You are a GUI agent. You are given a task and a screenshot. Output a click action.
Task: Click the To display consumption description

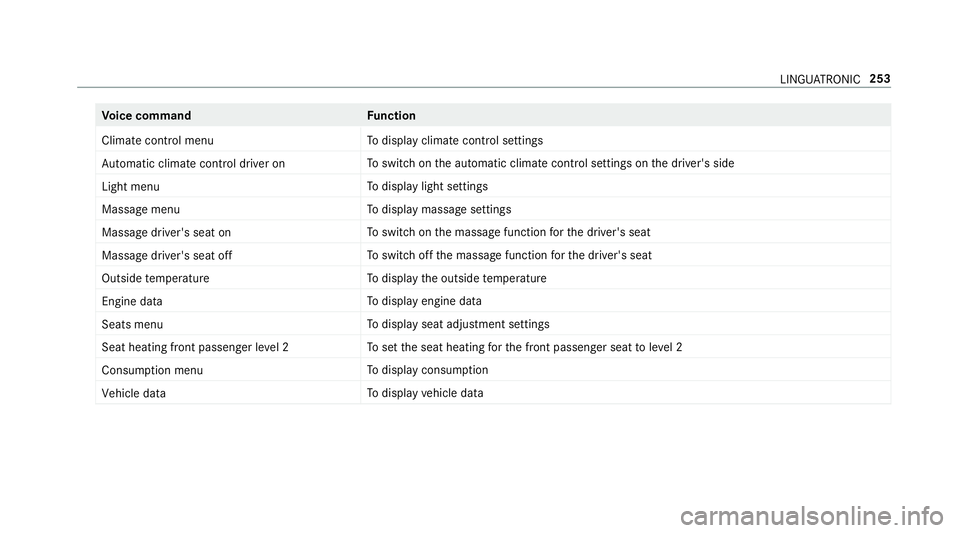pyautogui.click(x=427, y=370)
